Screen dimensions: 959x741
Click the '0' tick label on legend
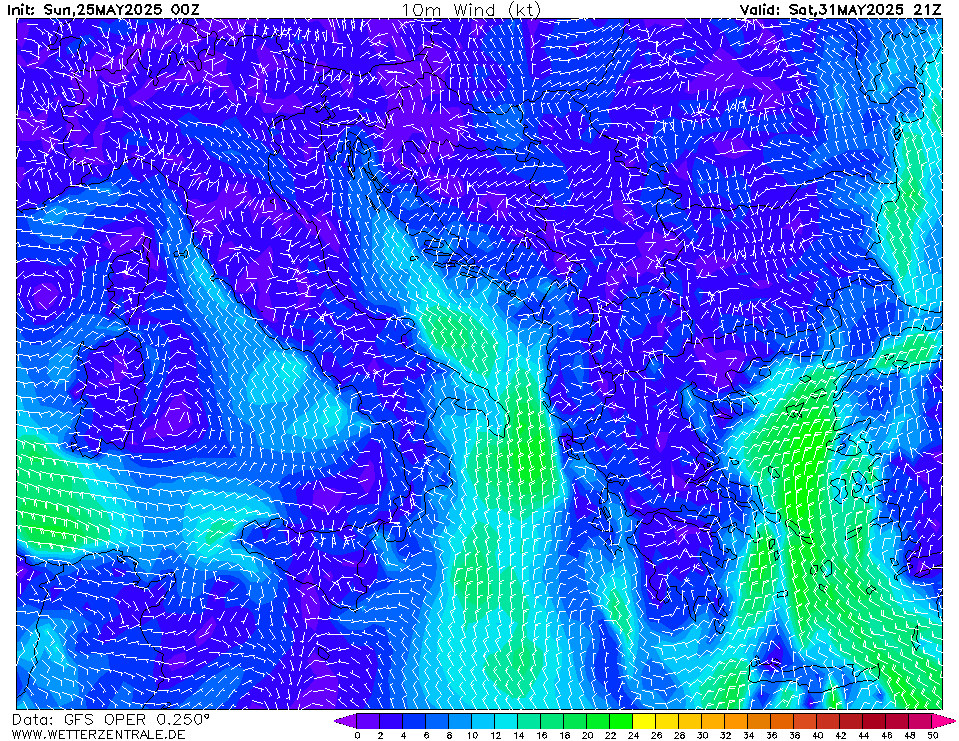pyautogui.click(x=357, y=735)
